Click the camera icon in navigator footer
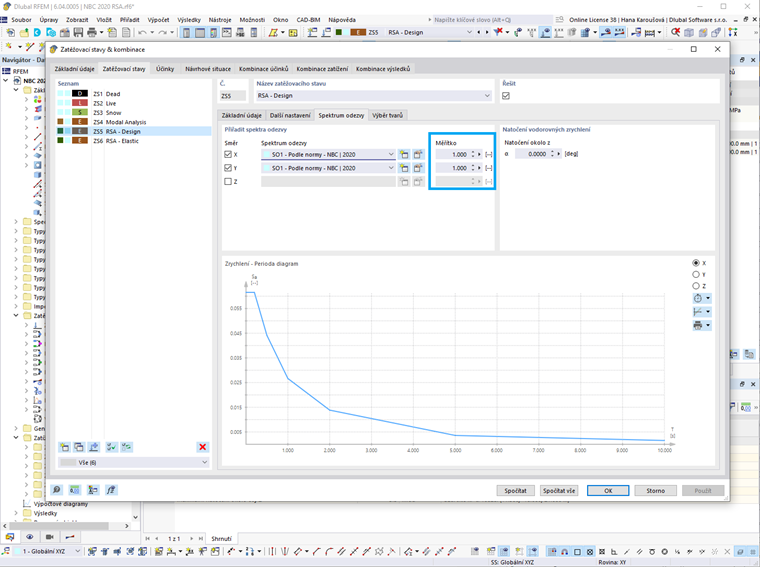This screenshot has height=567, width=760. tap(49, 536)
